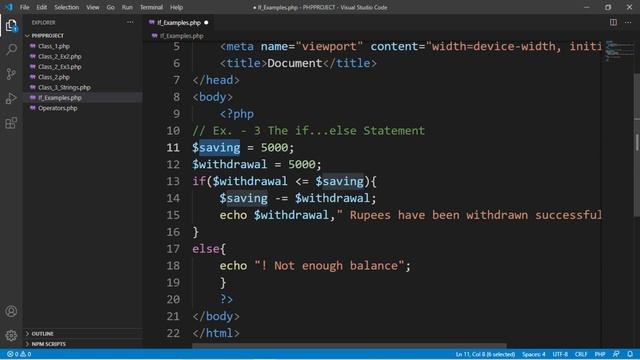The height and width of the screenshot is (360, 640).
Task: Click the Ln 11, Col 8 cursor position
Action: point(485,354)
